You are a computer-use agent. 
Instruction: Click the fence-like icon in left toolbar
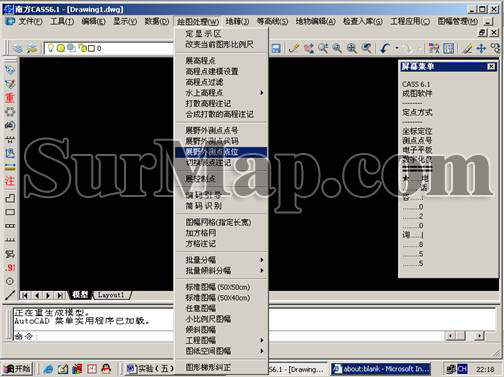(10, 239)
